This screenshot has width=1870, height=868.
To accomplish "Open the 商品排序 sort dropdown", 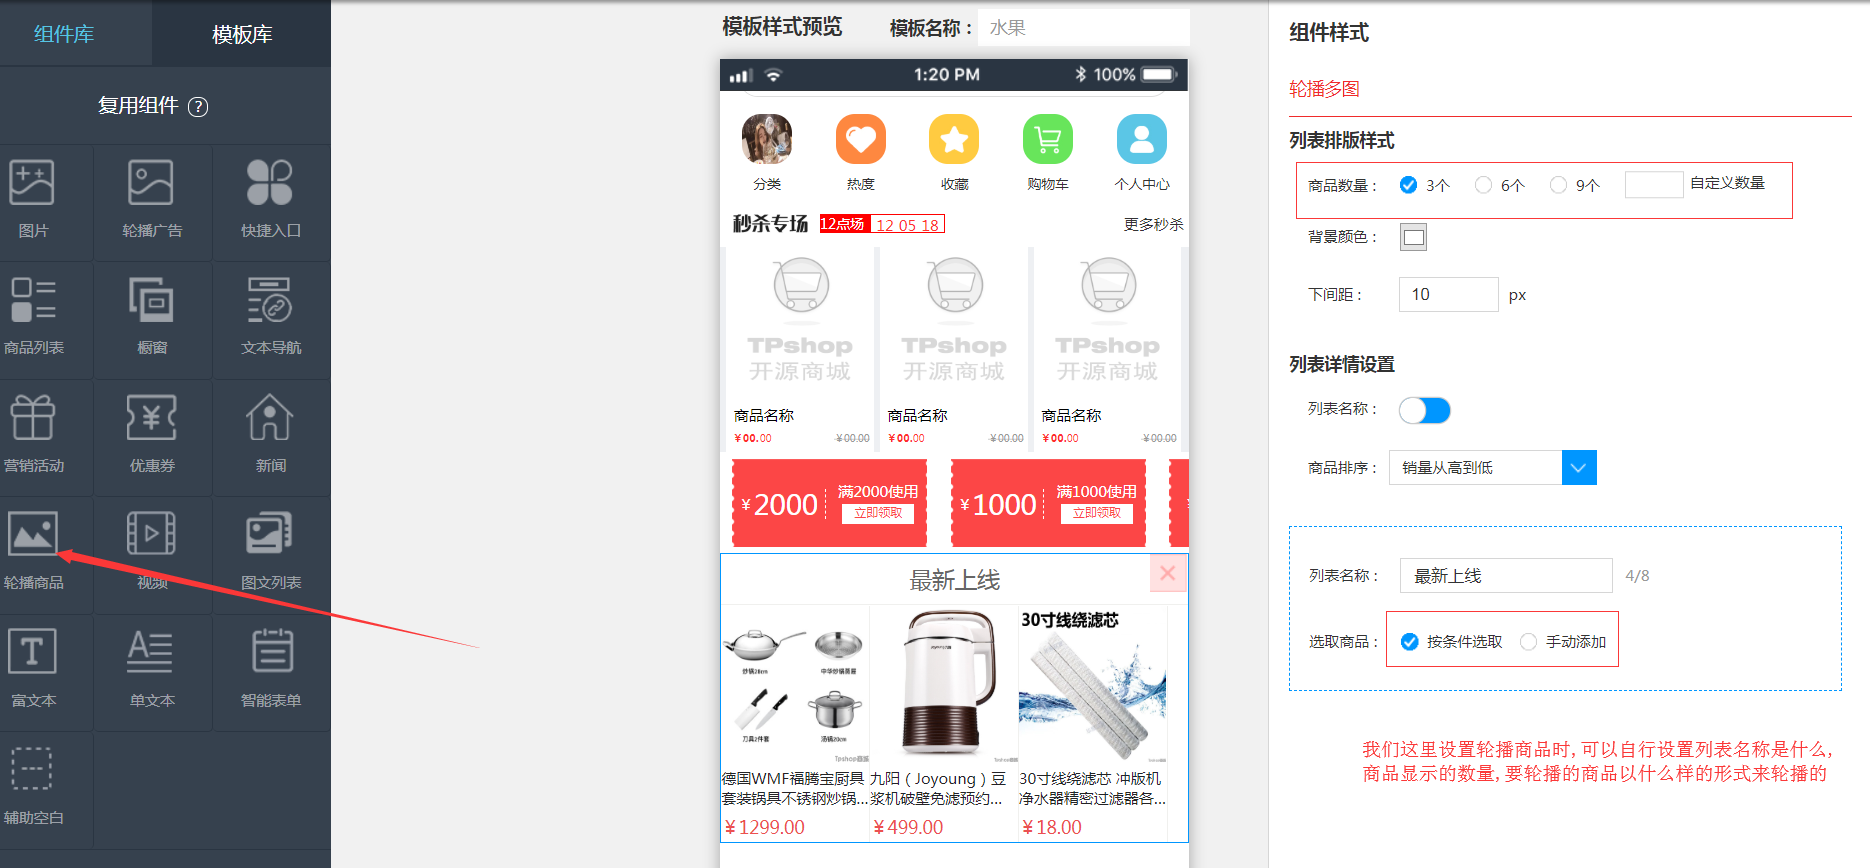I will click(x=1578, y=468).
